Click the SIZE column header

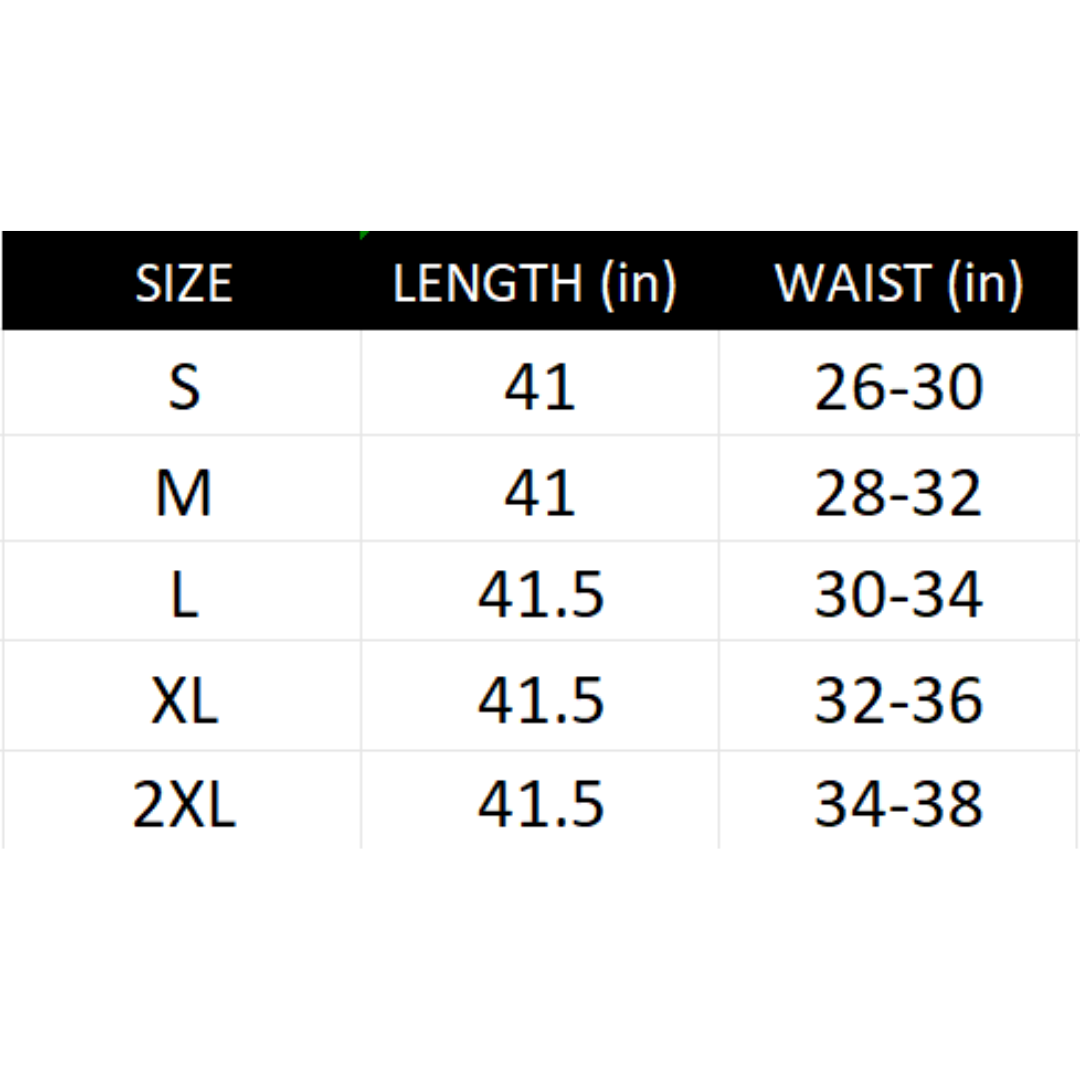pos(183,283)
